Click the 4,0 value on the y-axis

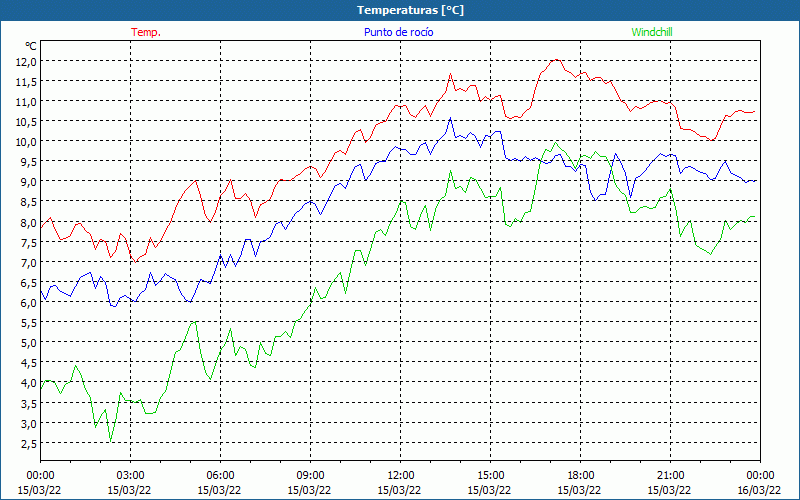pos(29,383)
